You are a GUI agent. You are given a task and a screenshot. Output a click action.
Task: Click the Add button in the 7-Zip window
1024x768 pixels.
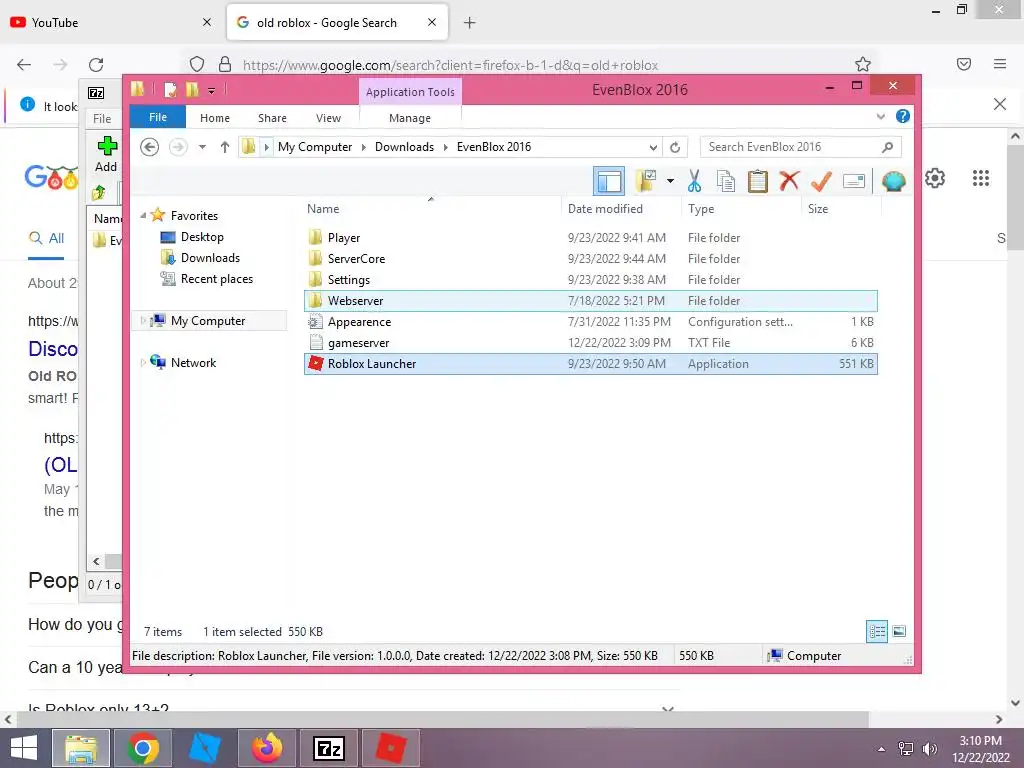point(106,154)
